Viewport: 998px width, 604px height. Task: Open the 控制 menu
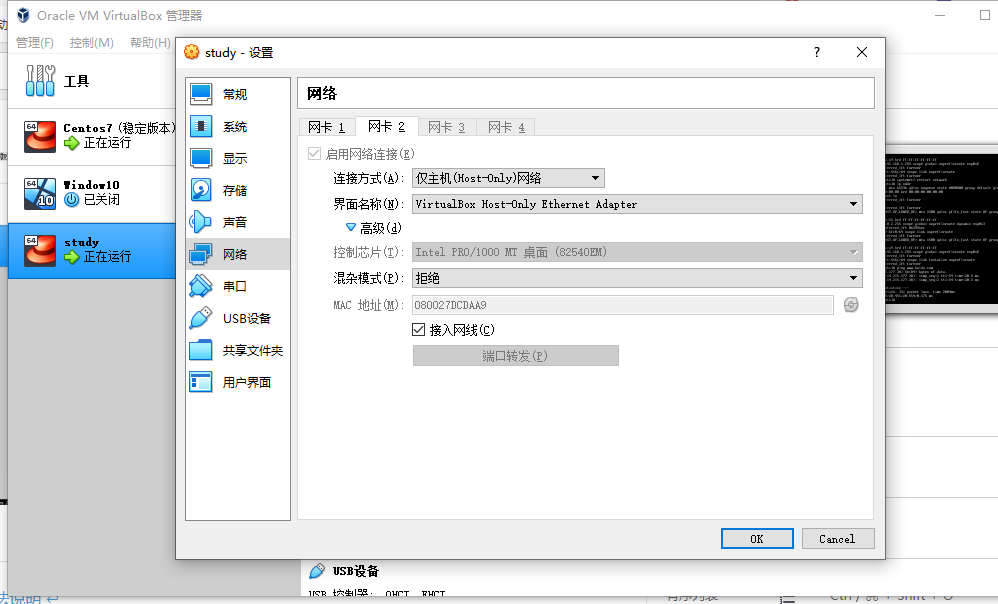click(91, 42)
